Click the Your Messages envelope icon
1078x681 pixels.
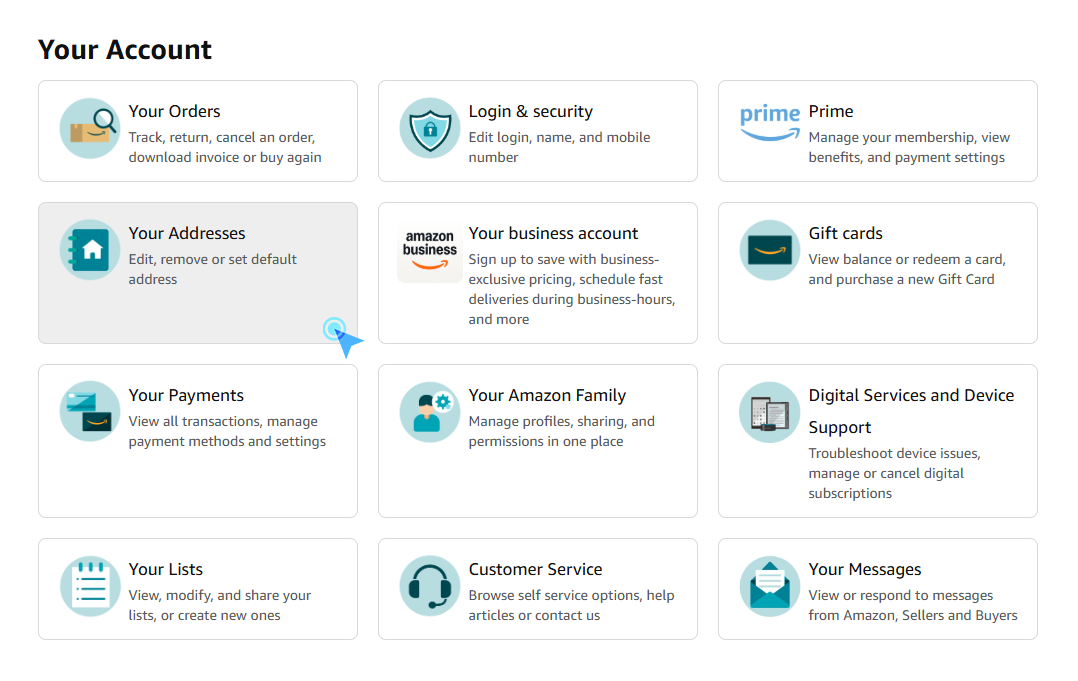(770, 585)
